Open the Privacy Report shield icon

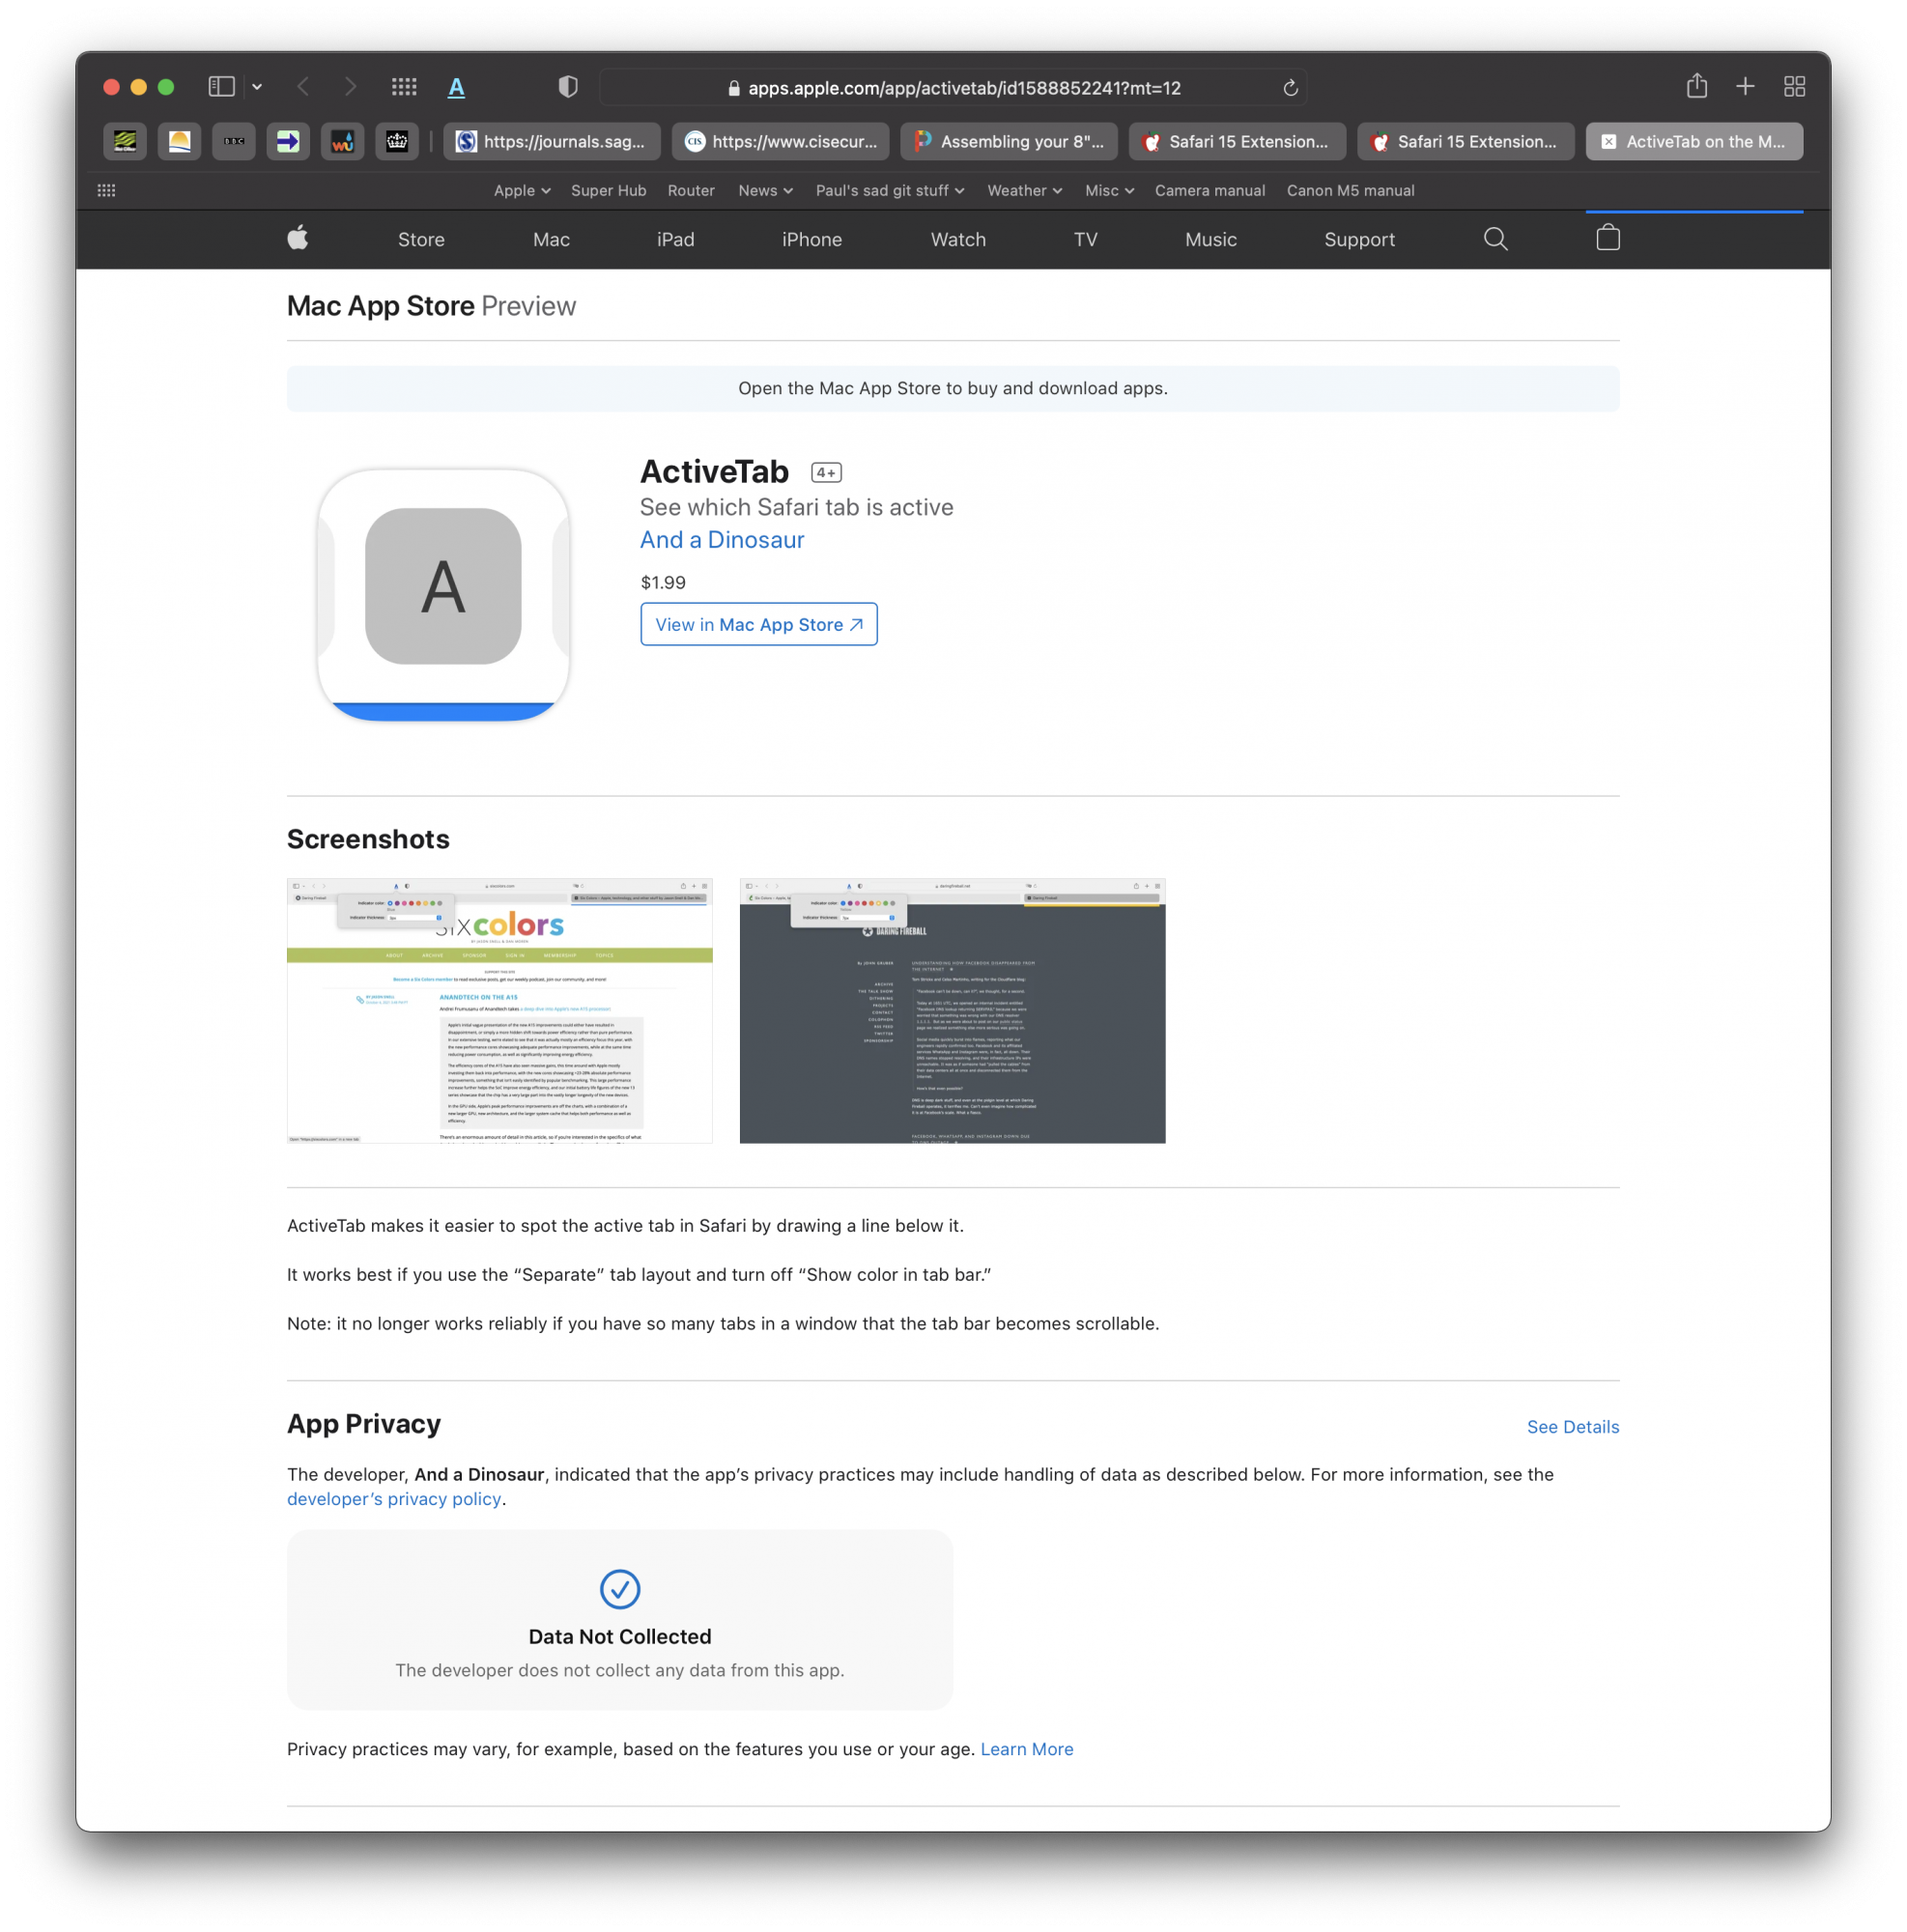[x=568, y=87]
